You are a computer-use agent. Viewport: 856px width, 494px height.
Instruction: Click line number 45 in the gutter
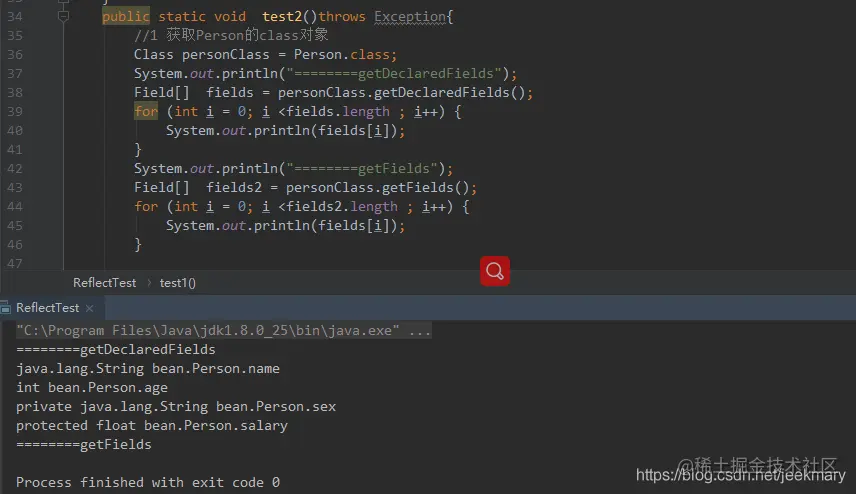pyautogui.click(x=15, y=225)
